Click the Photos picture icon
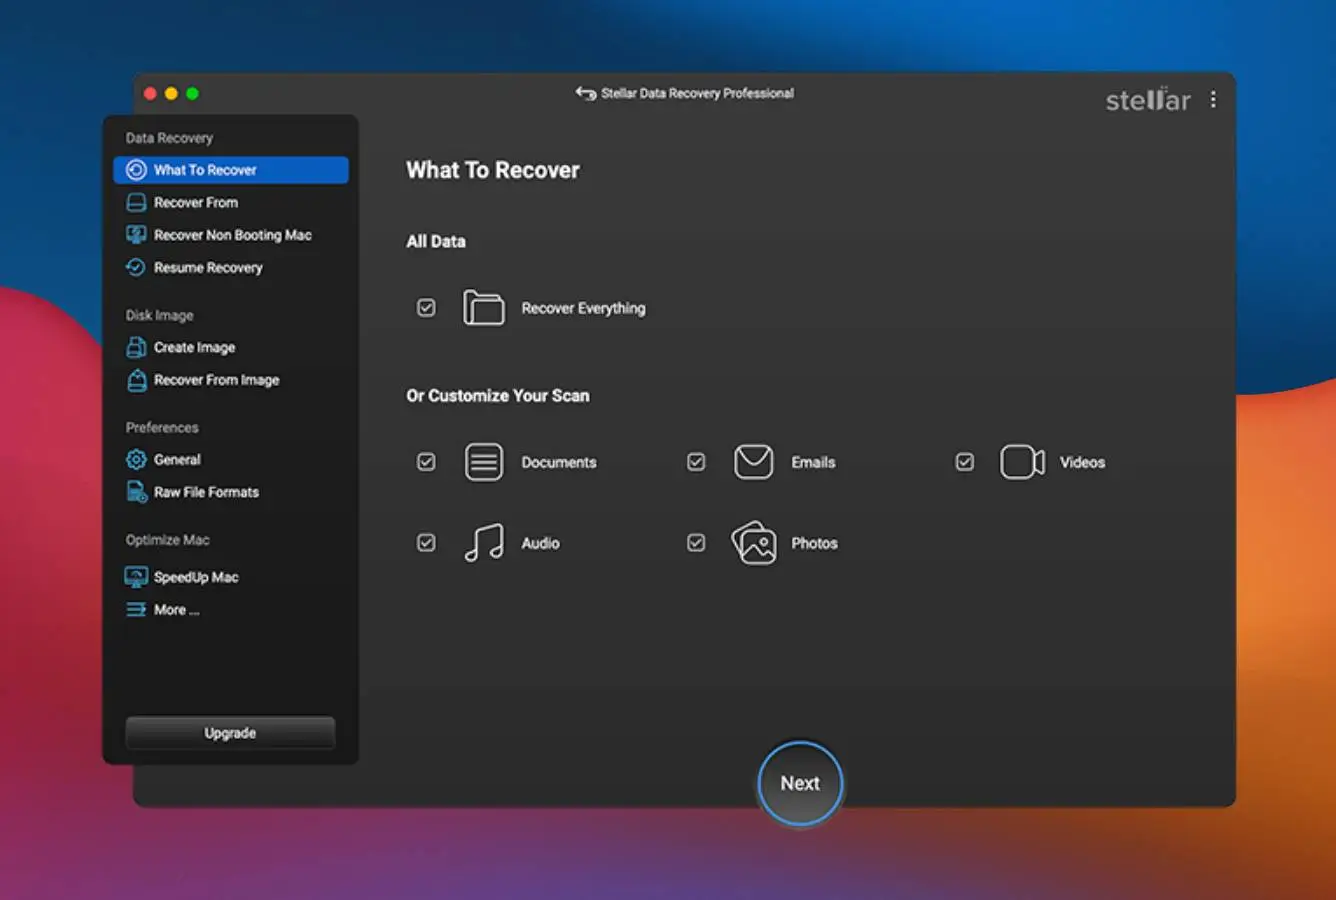Image resolution: width=1336 pixels, height=900 pixels. tap(754, 543)
